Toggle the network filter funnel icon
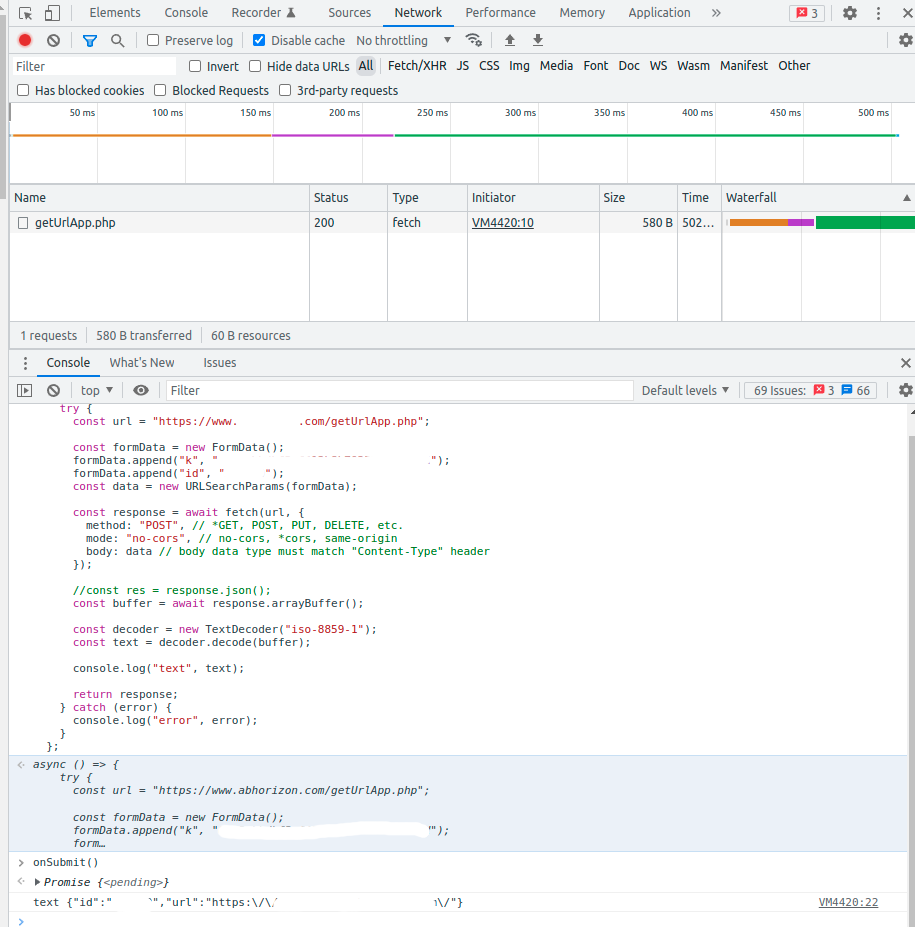 90,40
